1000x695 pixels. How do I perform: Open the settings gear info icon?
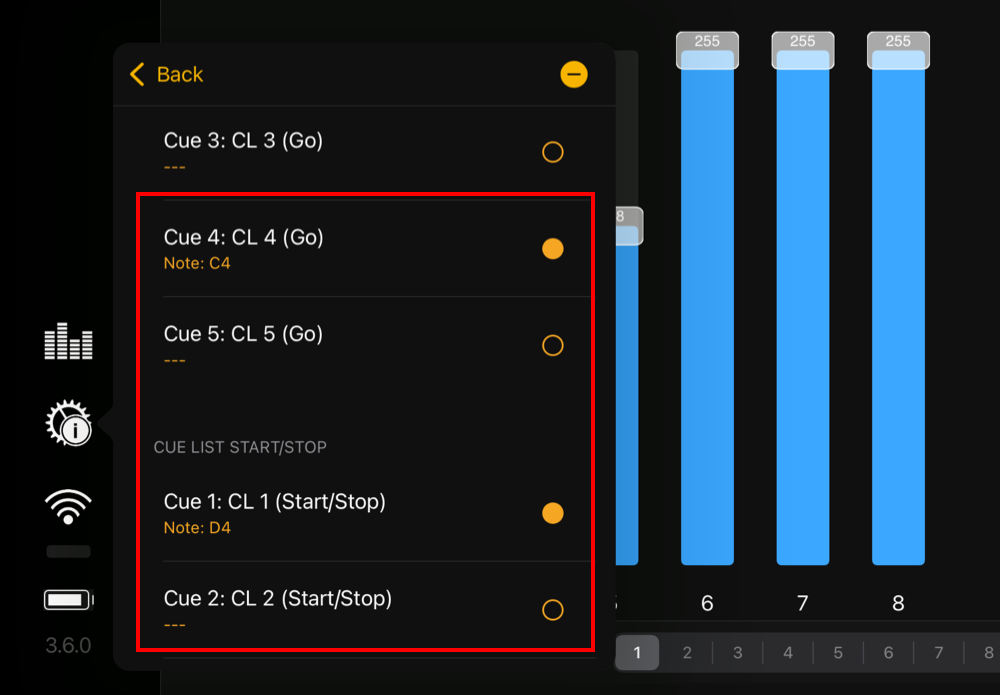point(68,423)
